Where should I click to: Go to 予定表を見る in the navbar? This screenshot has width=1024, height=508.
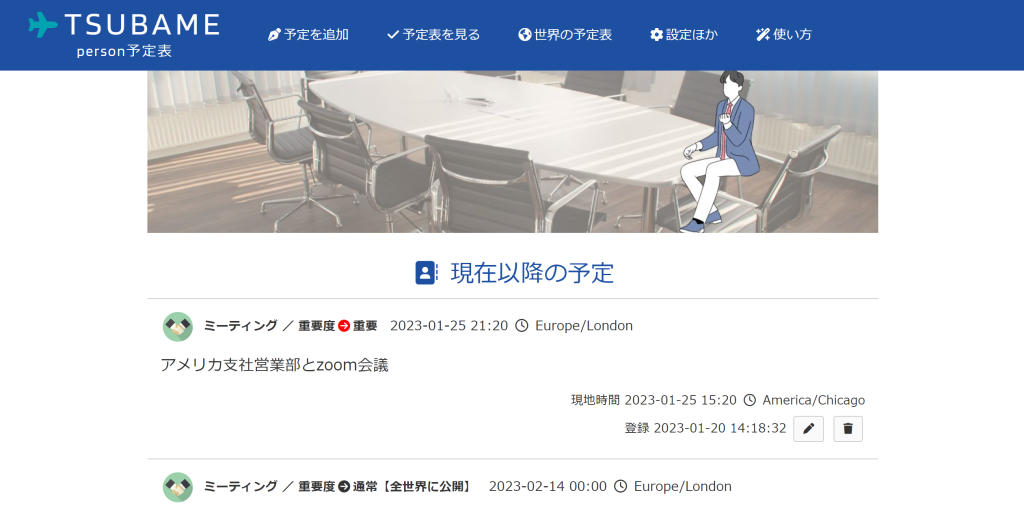[x=433, y=35]
